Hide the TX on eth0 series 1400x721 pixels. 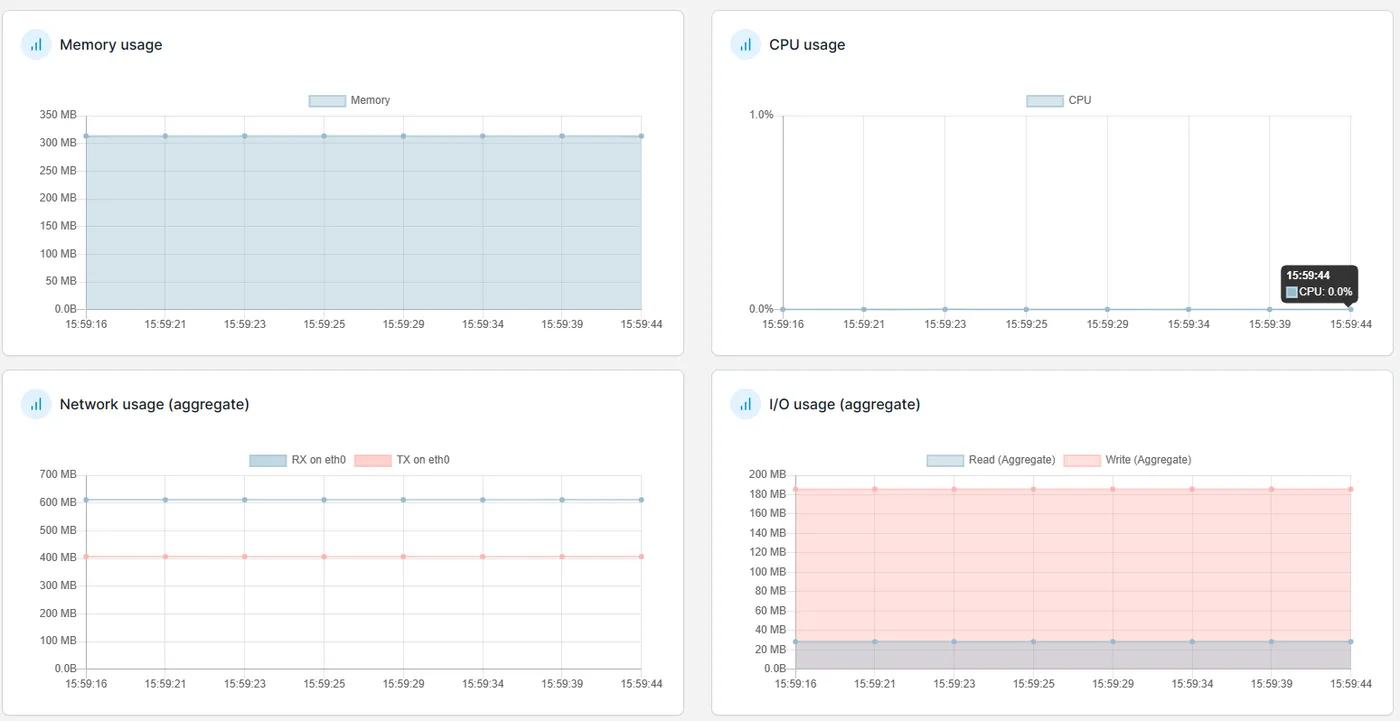[x=402, y=460]
